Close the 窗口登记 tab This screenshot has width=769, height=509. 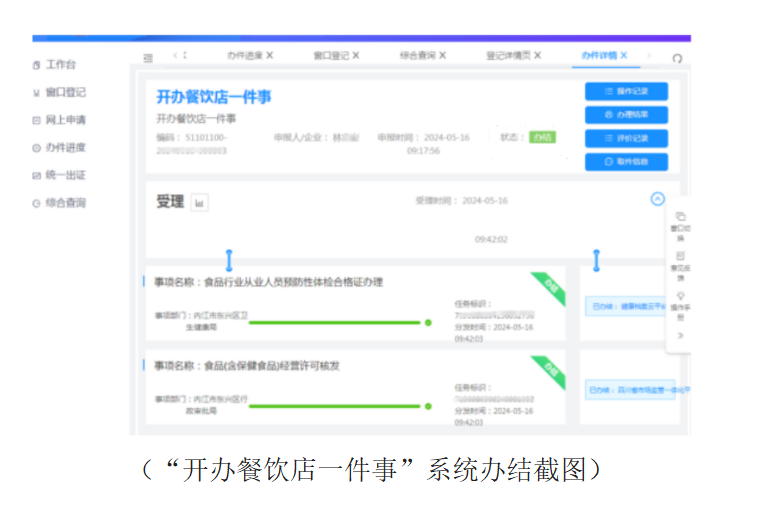[x=356, y=55]
